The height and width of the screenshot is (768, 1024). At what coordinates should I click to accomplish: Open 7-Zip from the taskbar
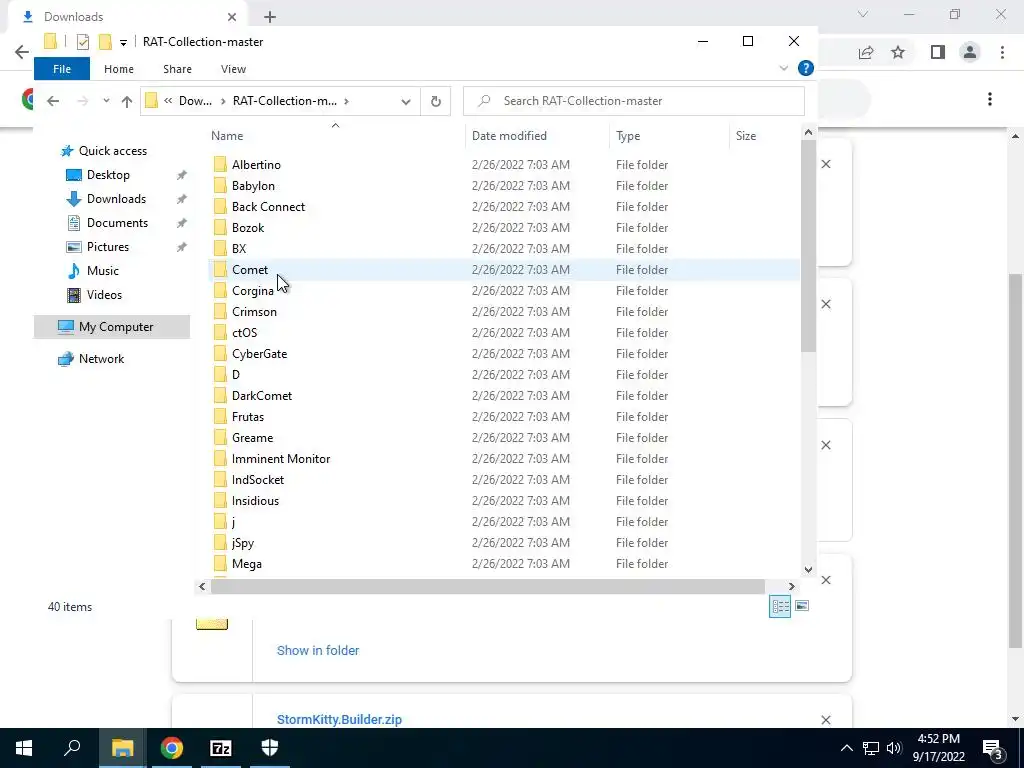[221, 748]
